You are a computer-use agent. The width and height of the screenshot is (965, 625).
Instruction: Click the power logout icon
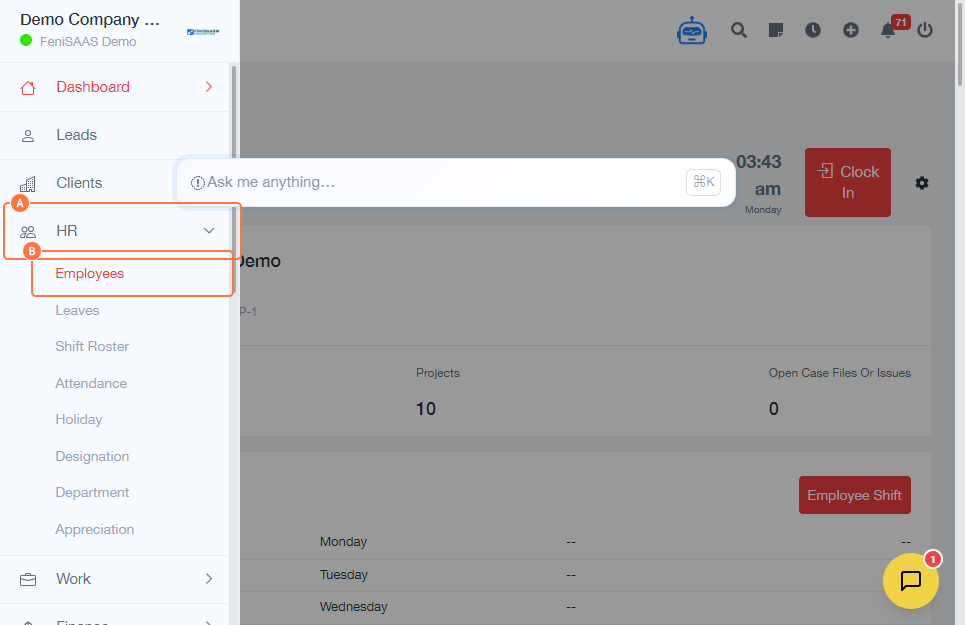click(925, 30)
